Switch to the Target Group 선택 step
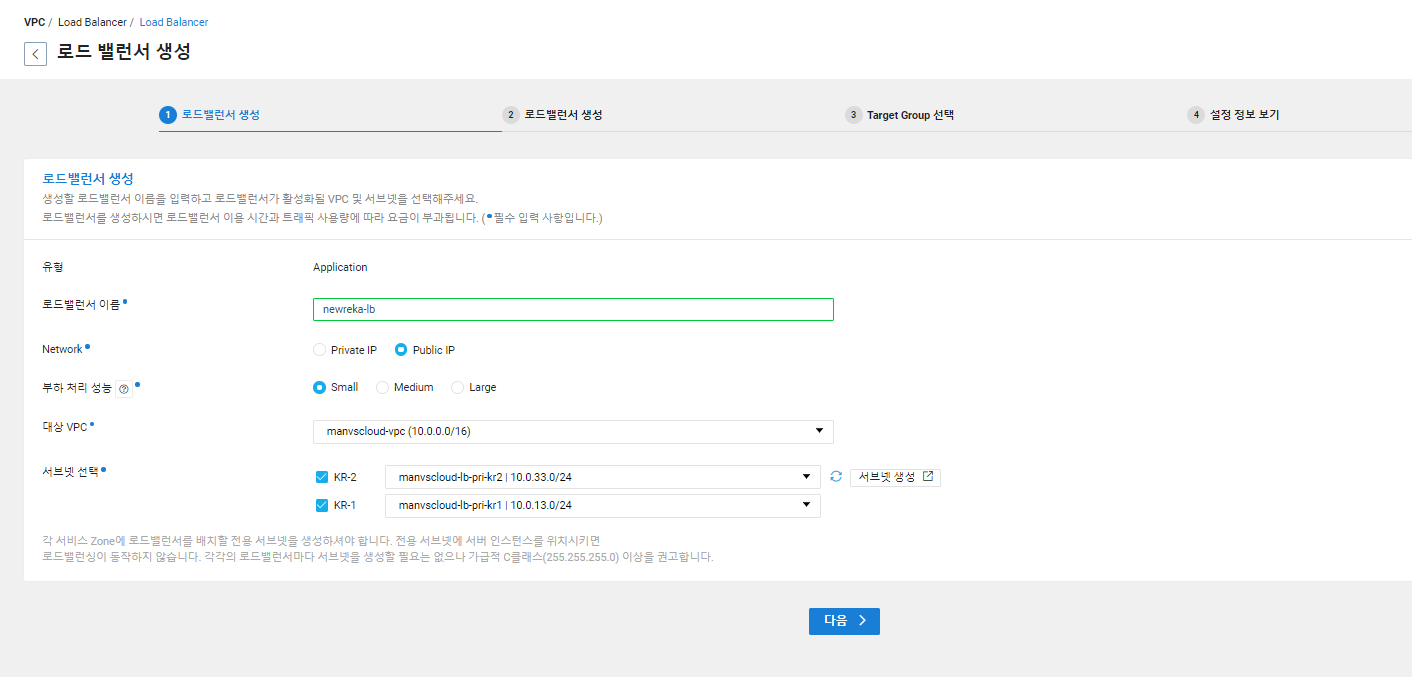This screenshot has height=677, width=1412. point(913,114)
